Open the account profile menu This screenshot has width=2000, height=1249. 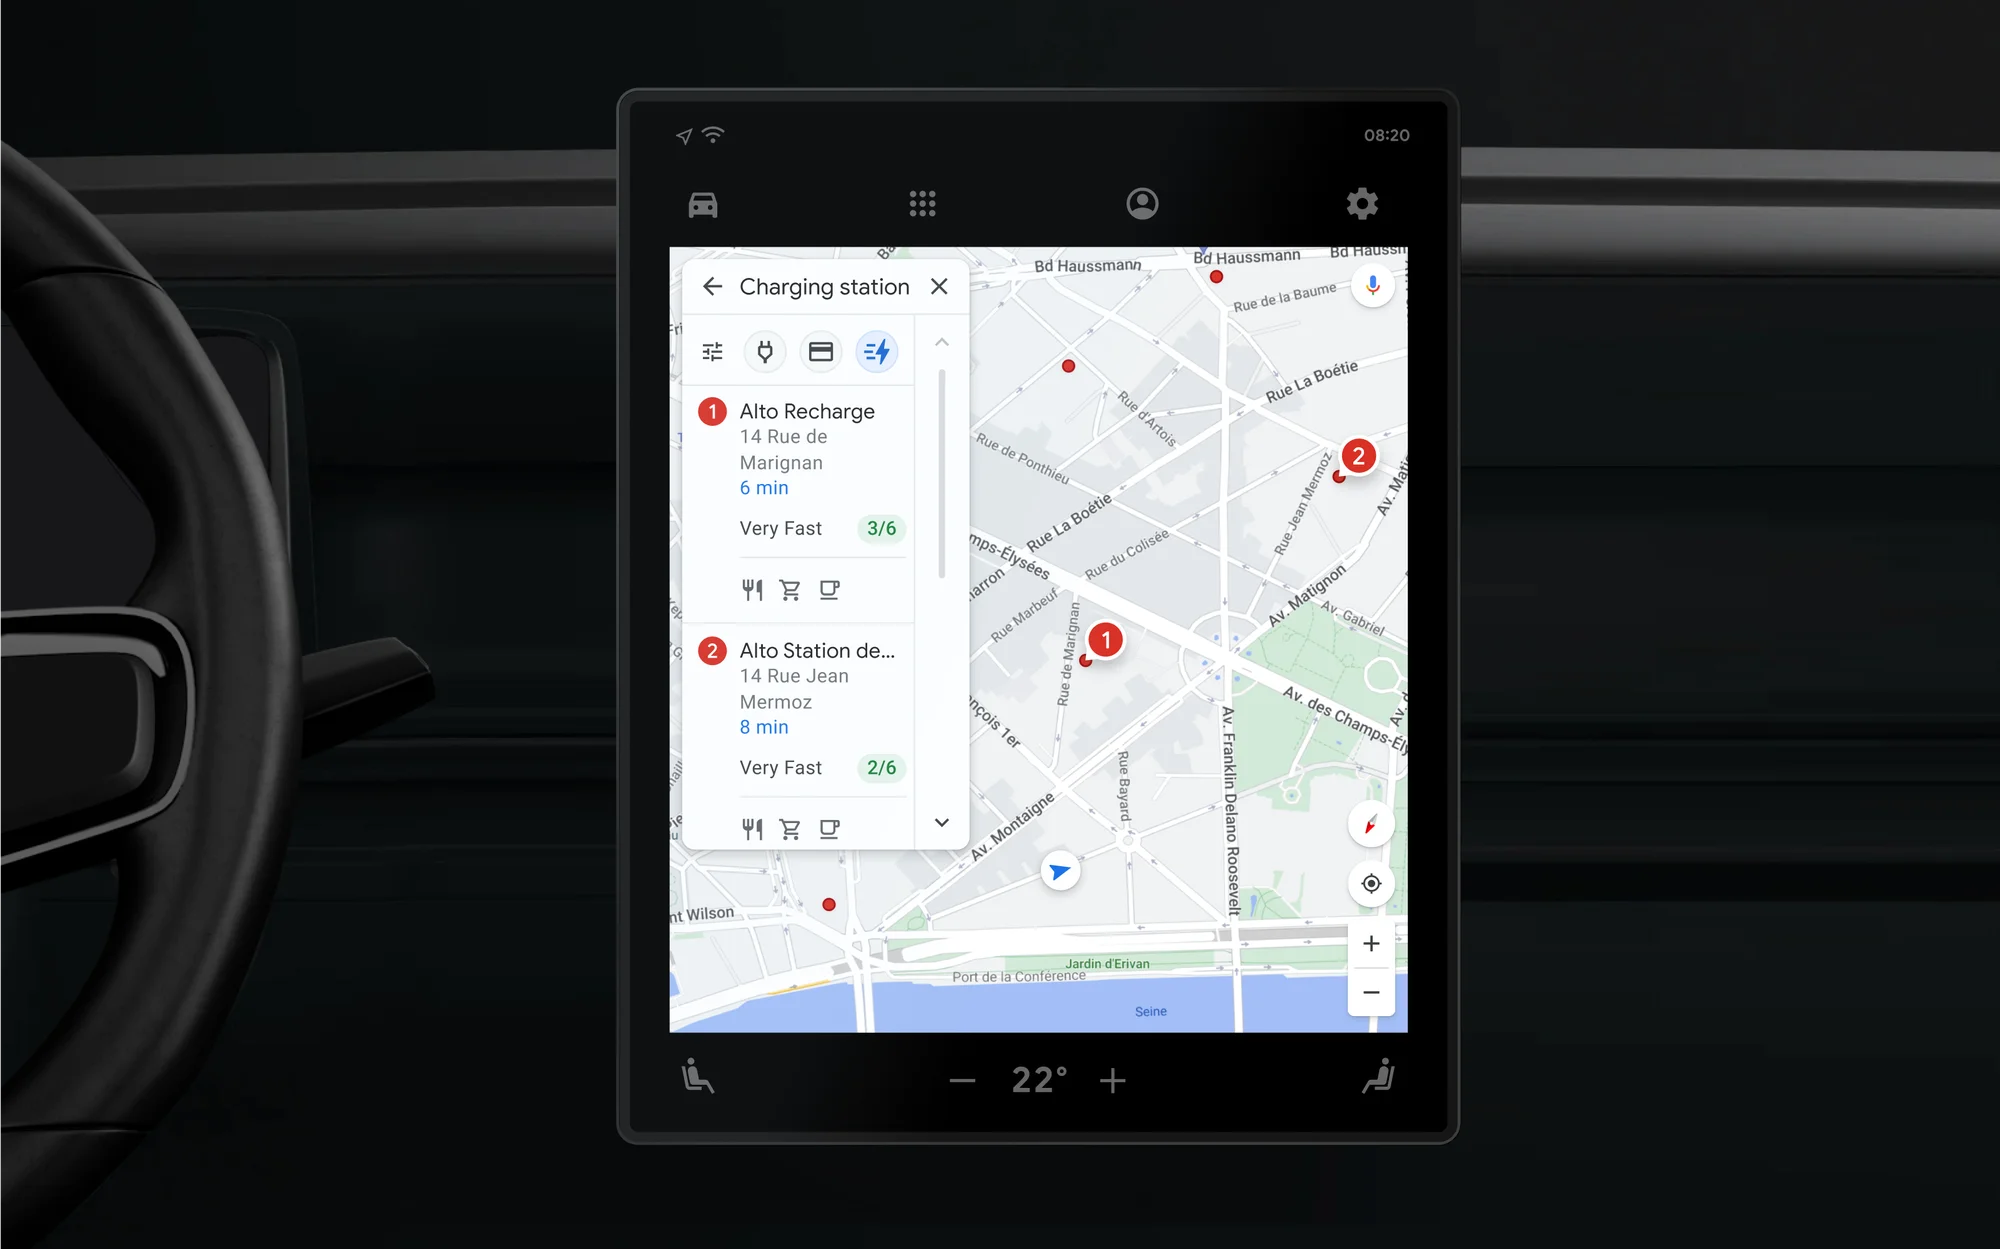1144,201
